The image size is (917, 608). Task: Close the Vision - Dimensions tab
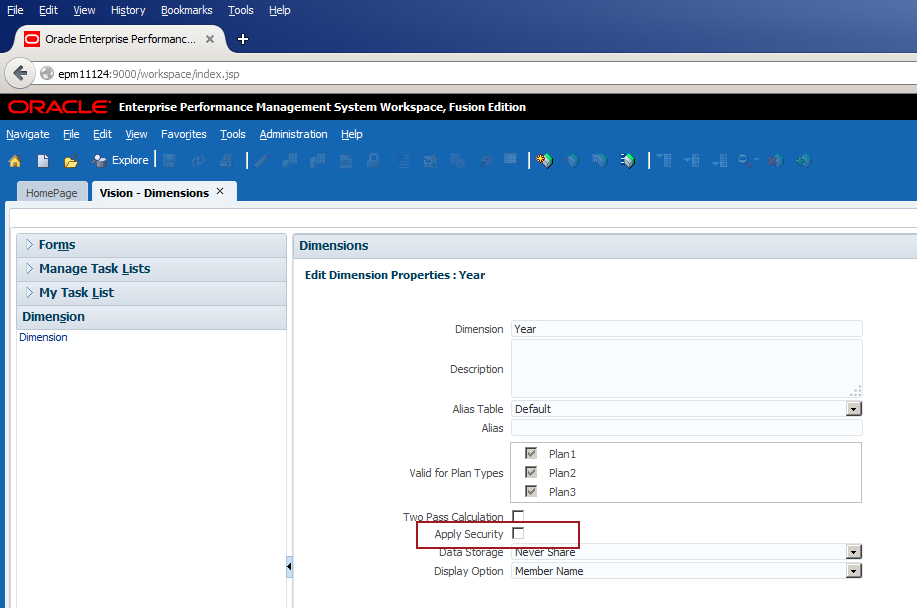pyautogui.click(x=220, y=191)
